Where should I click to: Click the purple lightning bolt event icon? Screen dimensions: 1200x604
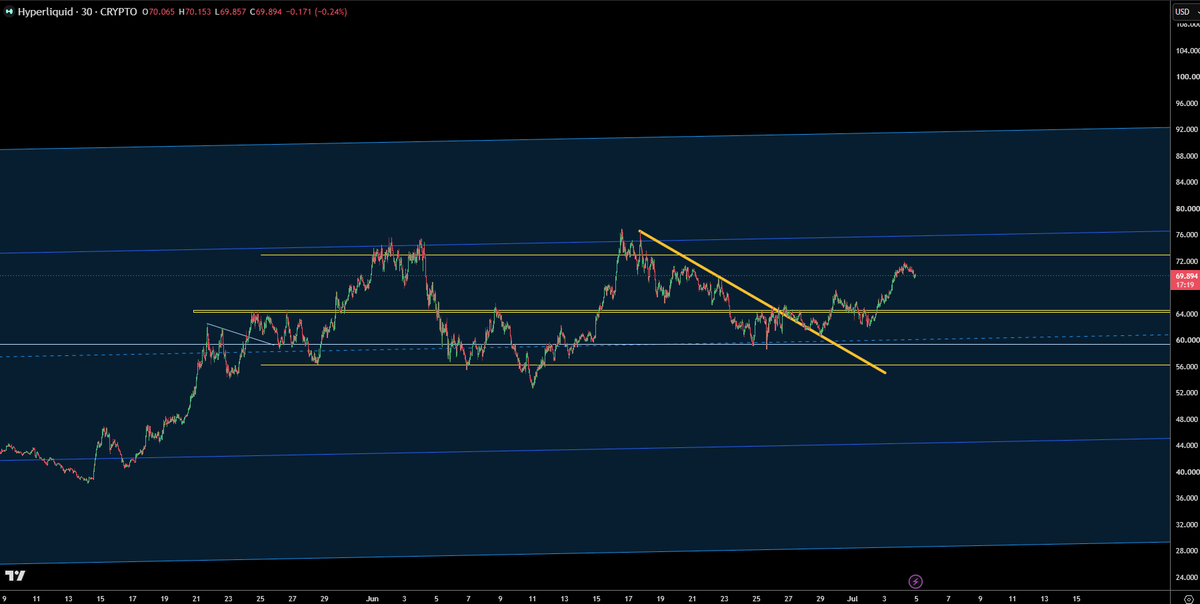click(915, 581)
